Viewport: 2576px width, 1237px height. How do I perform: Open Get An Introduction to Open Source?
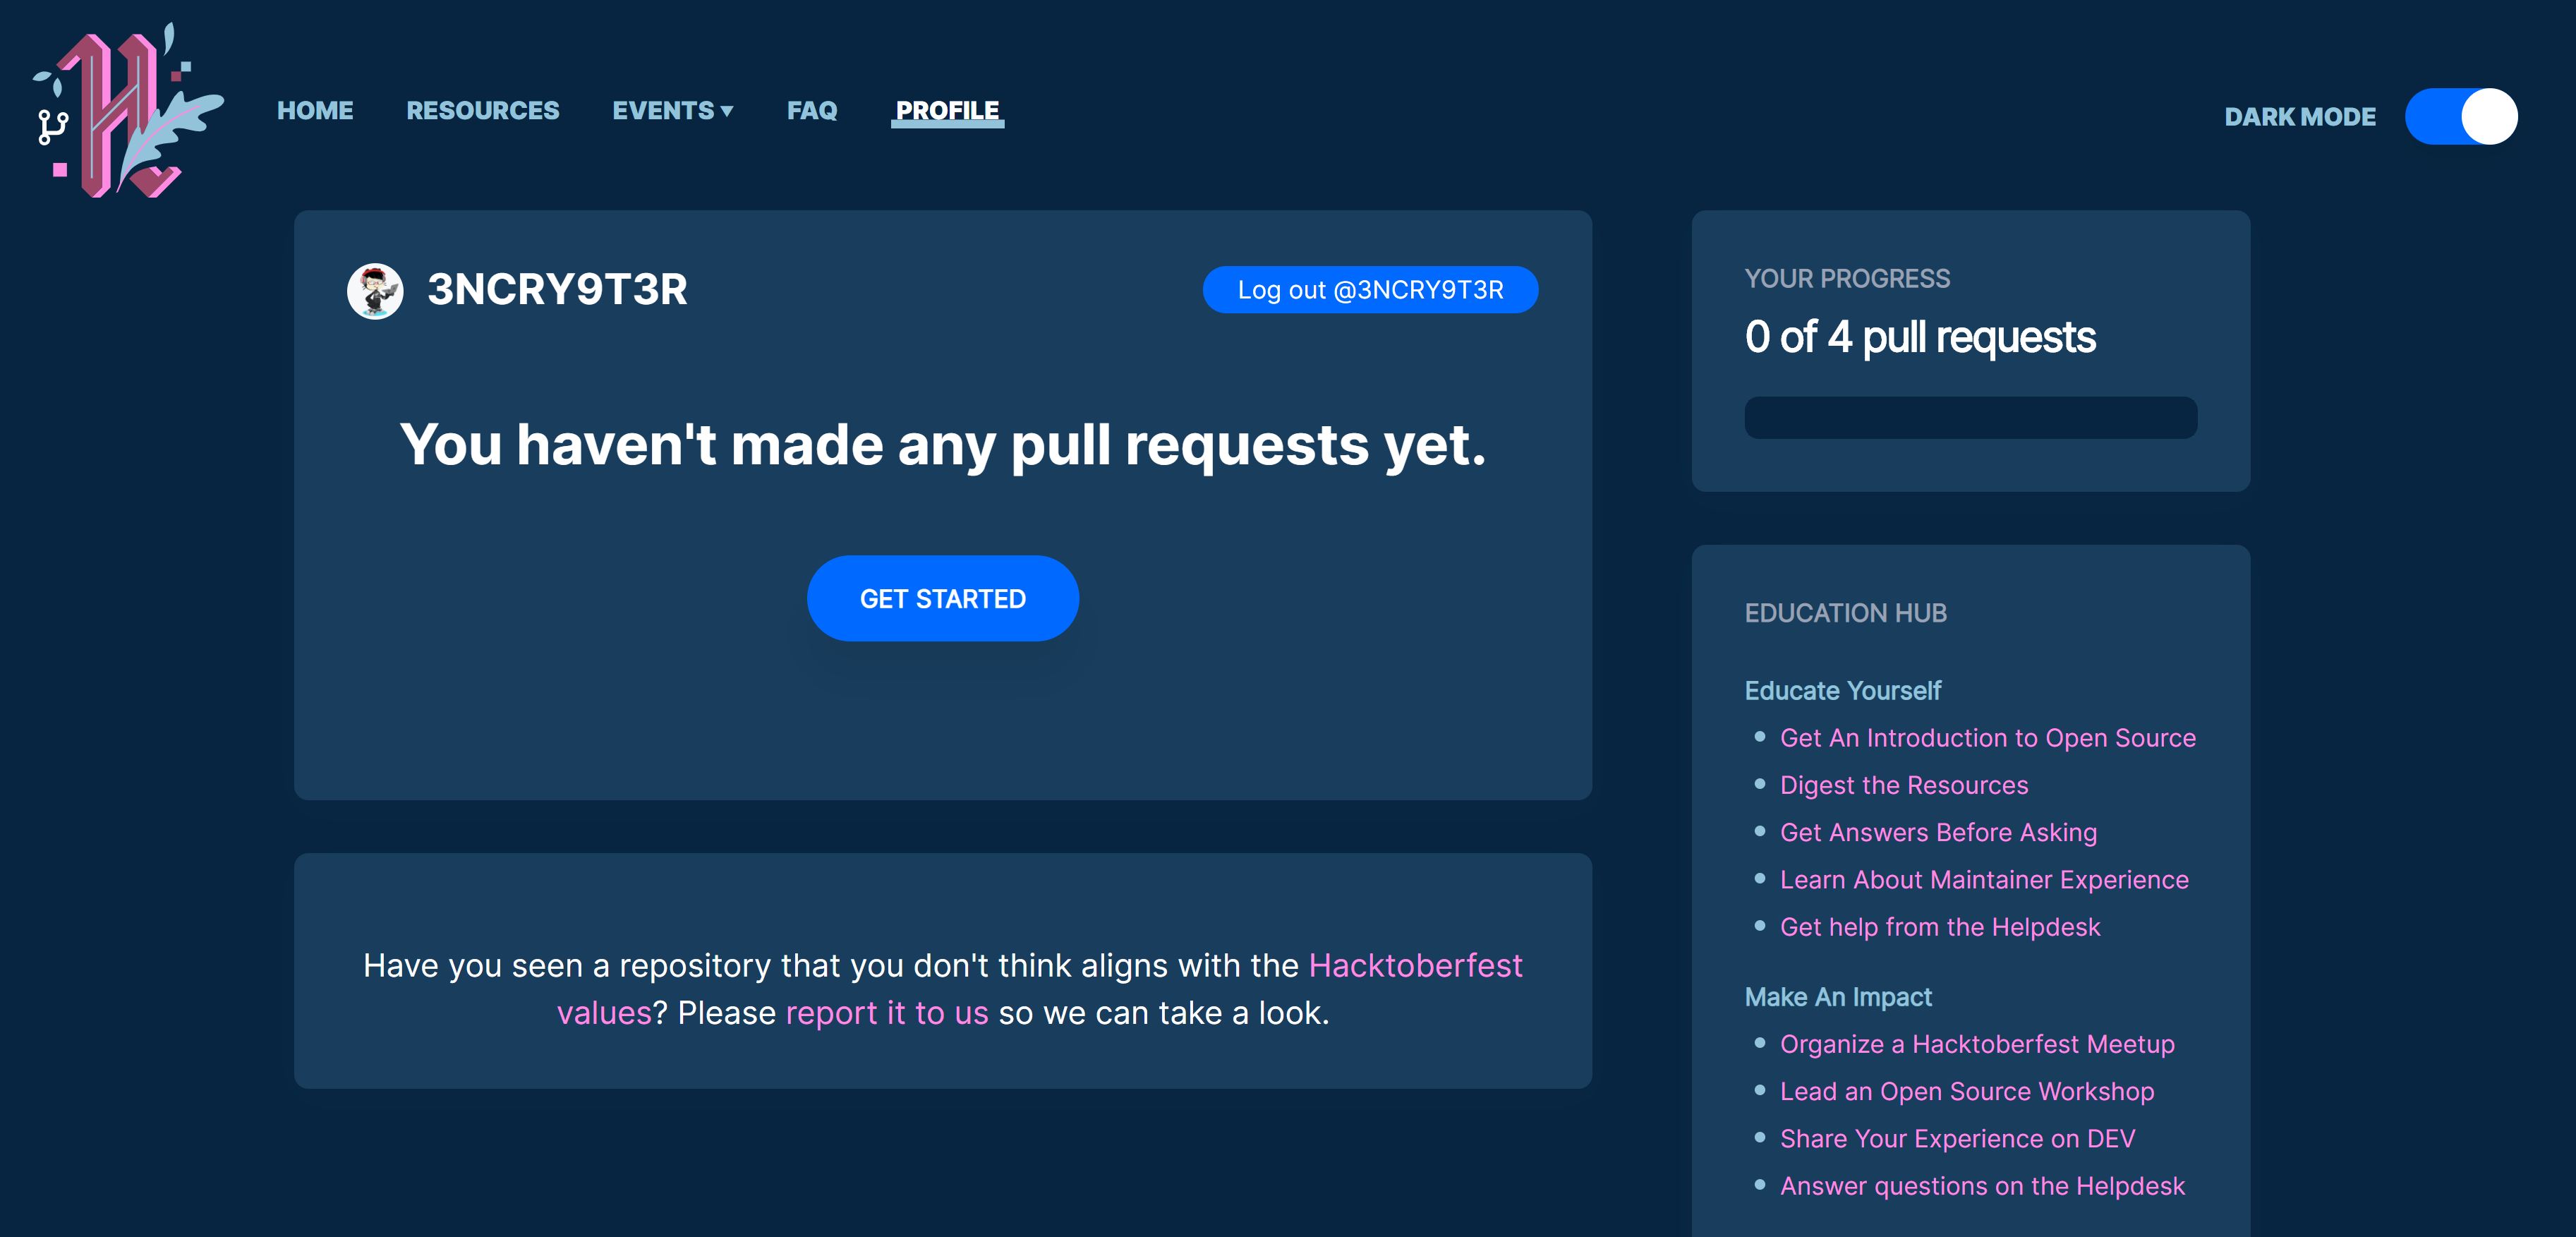(1987, 738)
